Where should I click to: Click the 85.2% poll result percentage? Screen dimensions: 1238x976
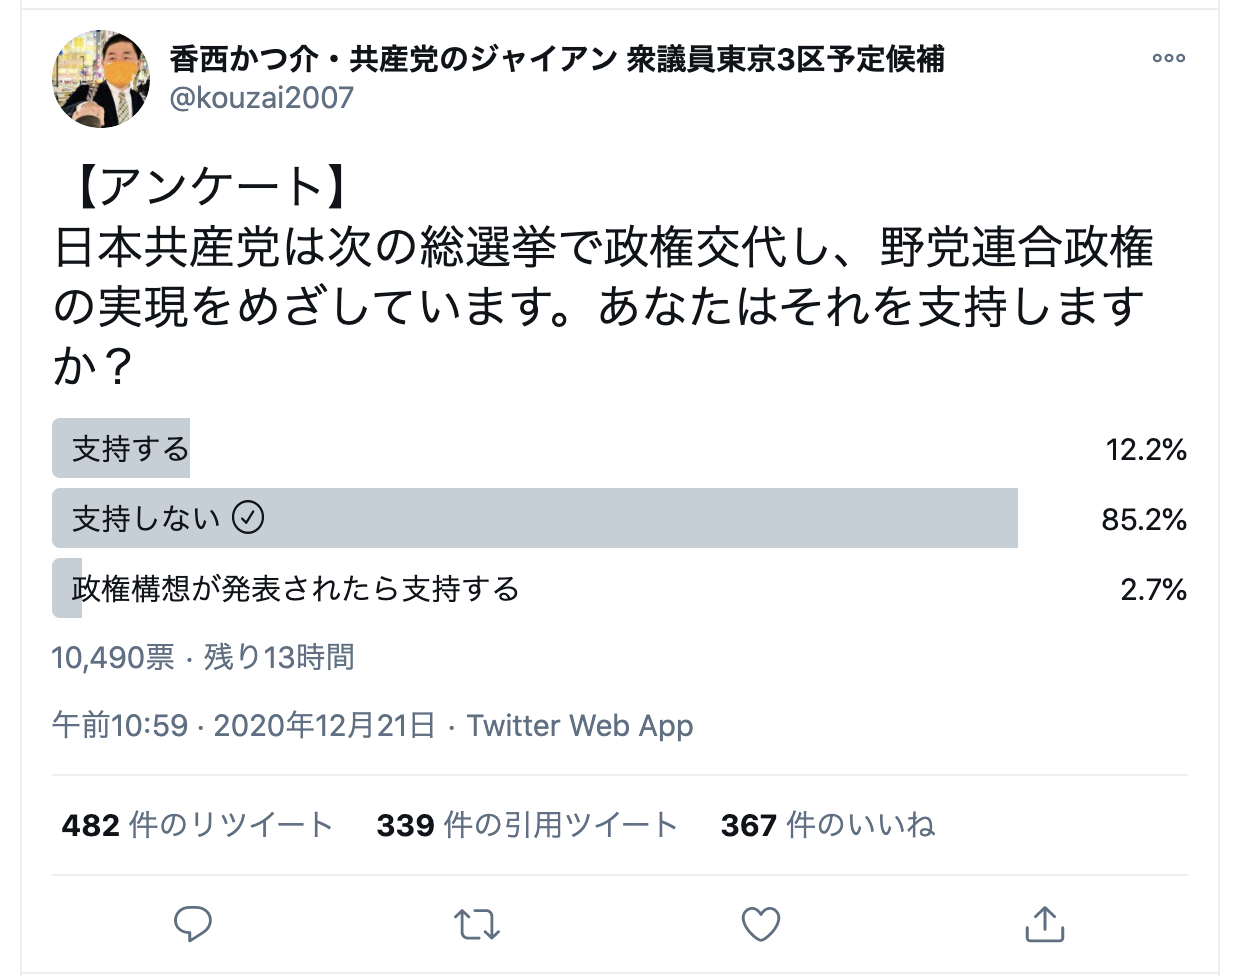[1144, 519]
